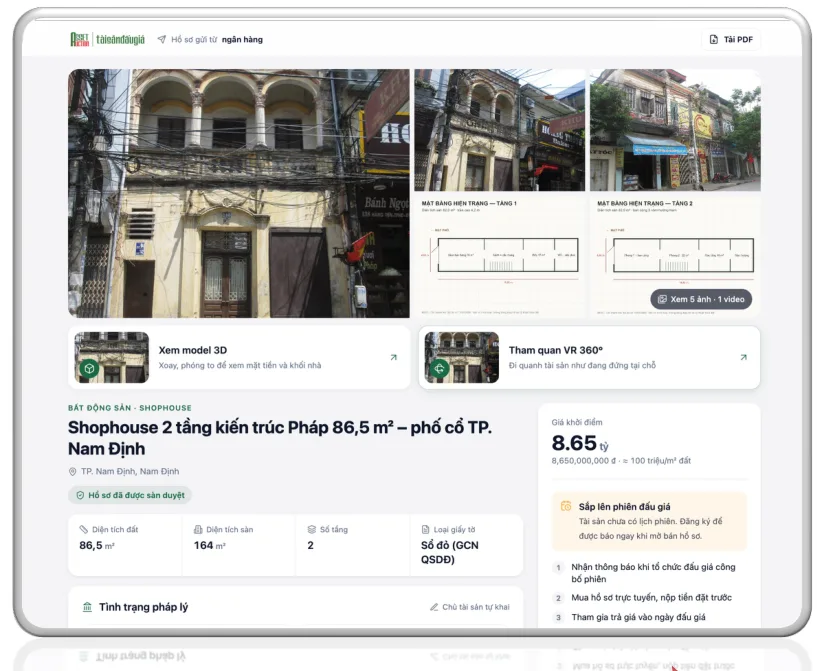Click the tàisảnđấugiá site logo
This screenshot has height=671, width=837.
107,40
